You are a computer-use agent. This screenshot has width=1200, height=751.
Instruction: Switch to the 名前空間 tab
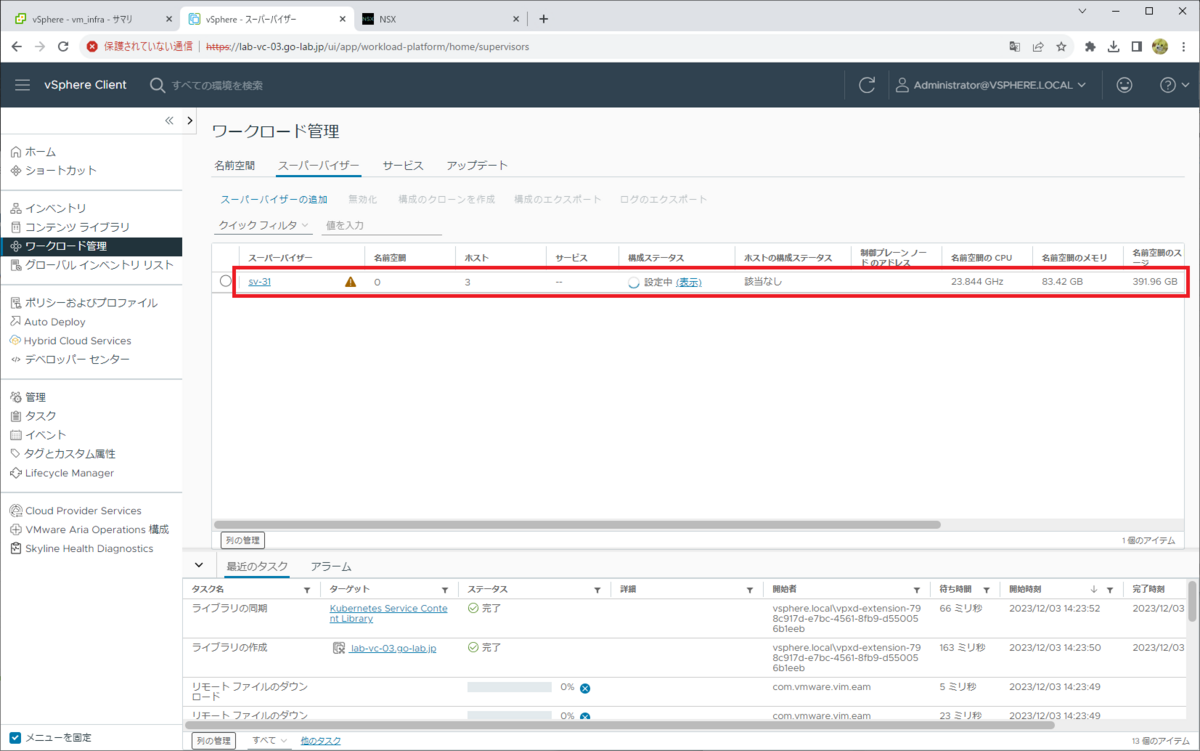pyautogui.click(x=235, y=166)
